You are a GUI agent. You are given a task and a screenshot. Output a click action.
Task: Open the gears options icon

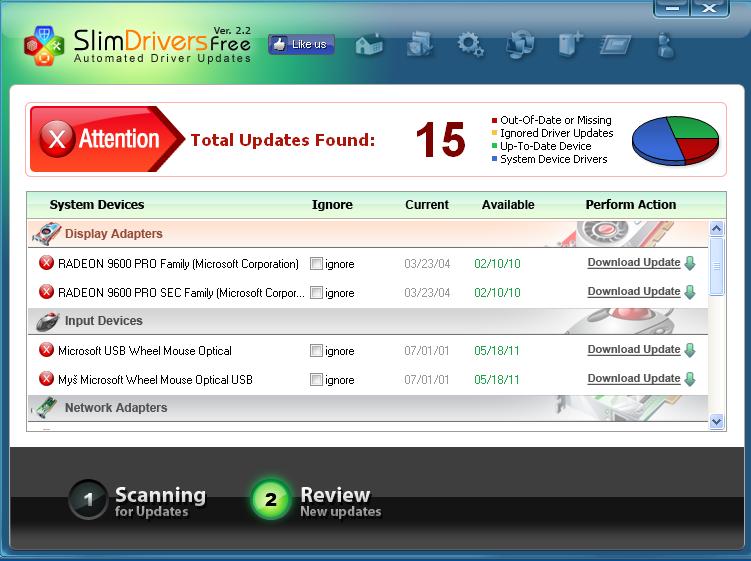coord(470,45)
